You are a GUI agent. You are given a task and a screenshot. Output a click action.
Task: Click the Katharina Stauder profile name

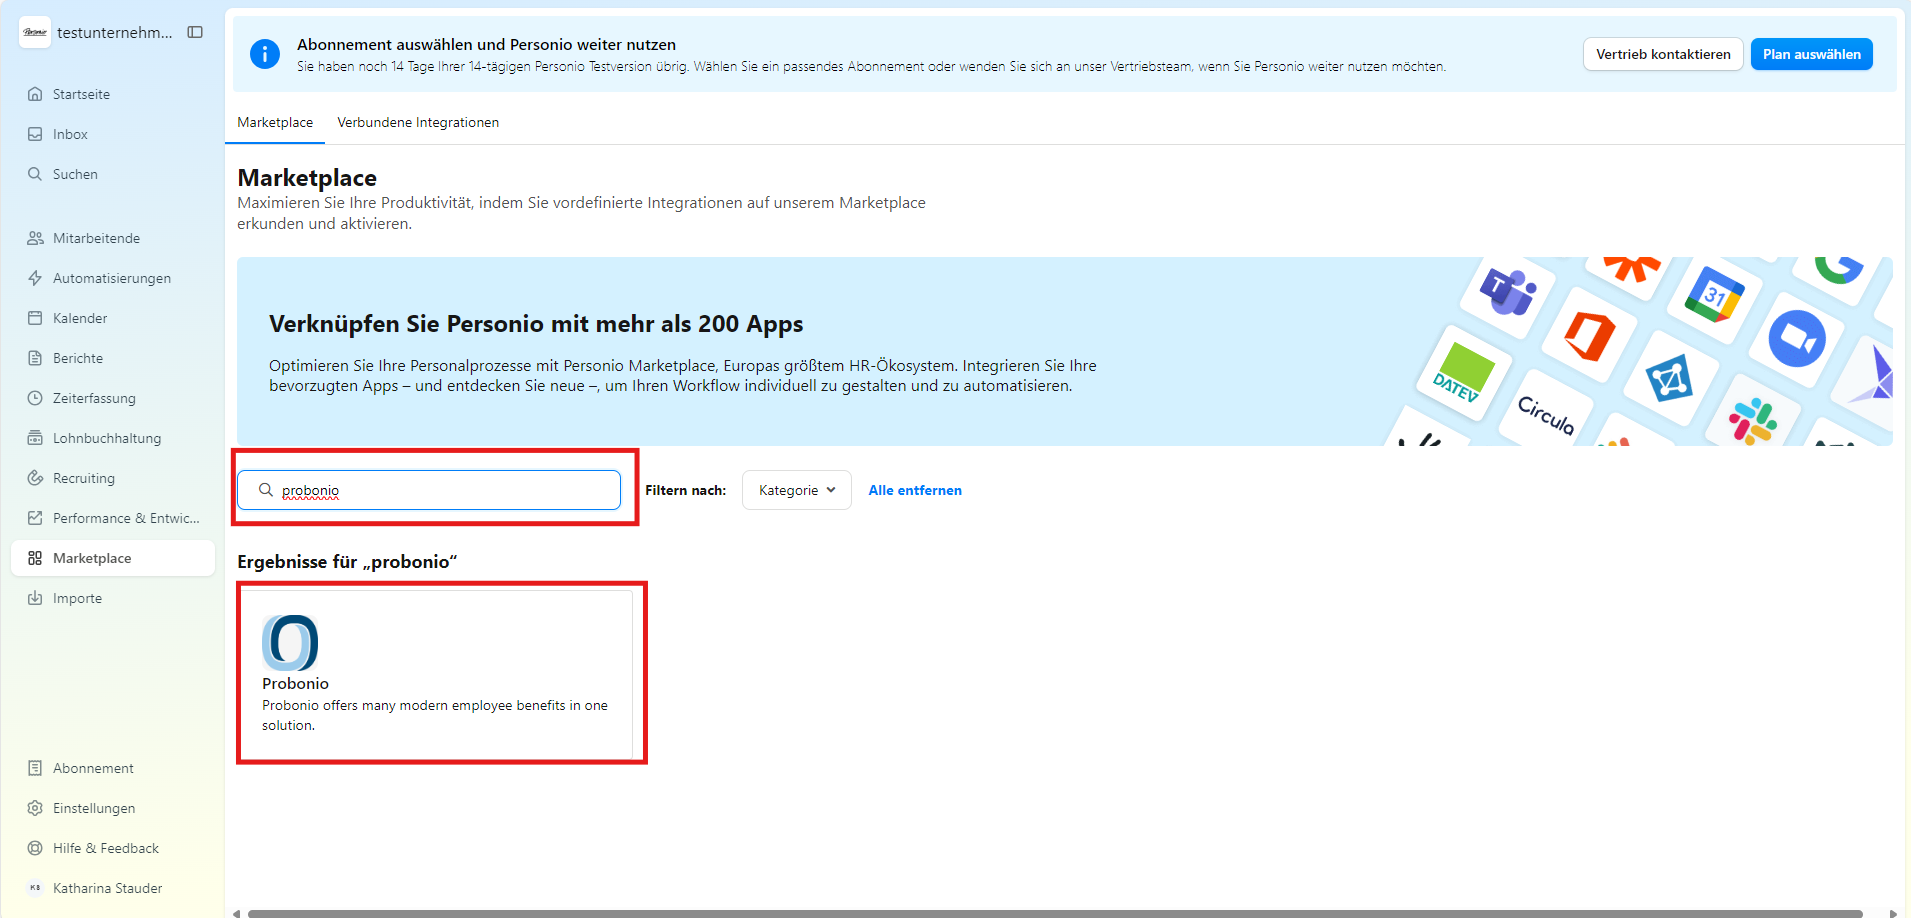click(x=107, y=888)
